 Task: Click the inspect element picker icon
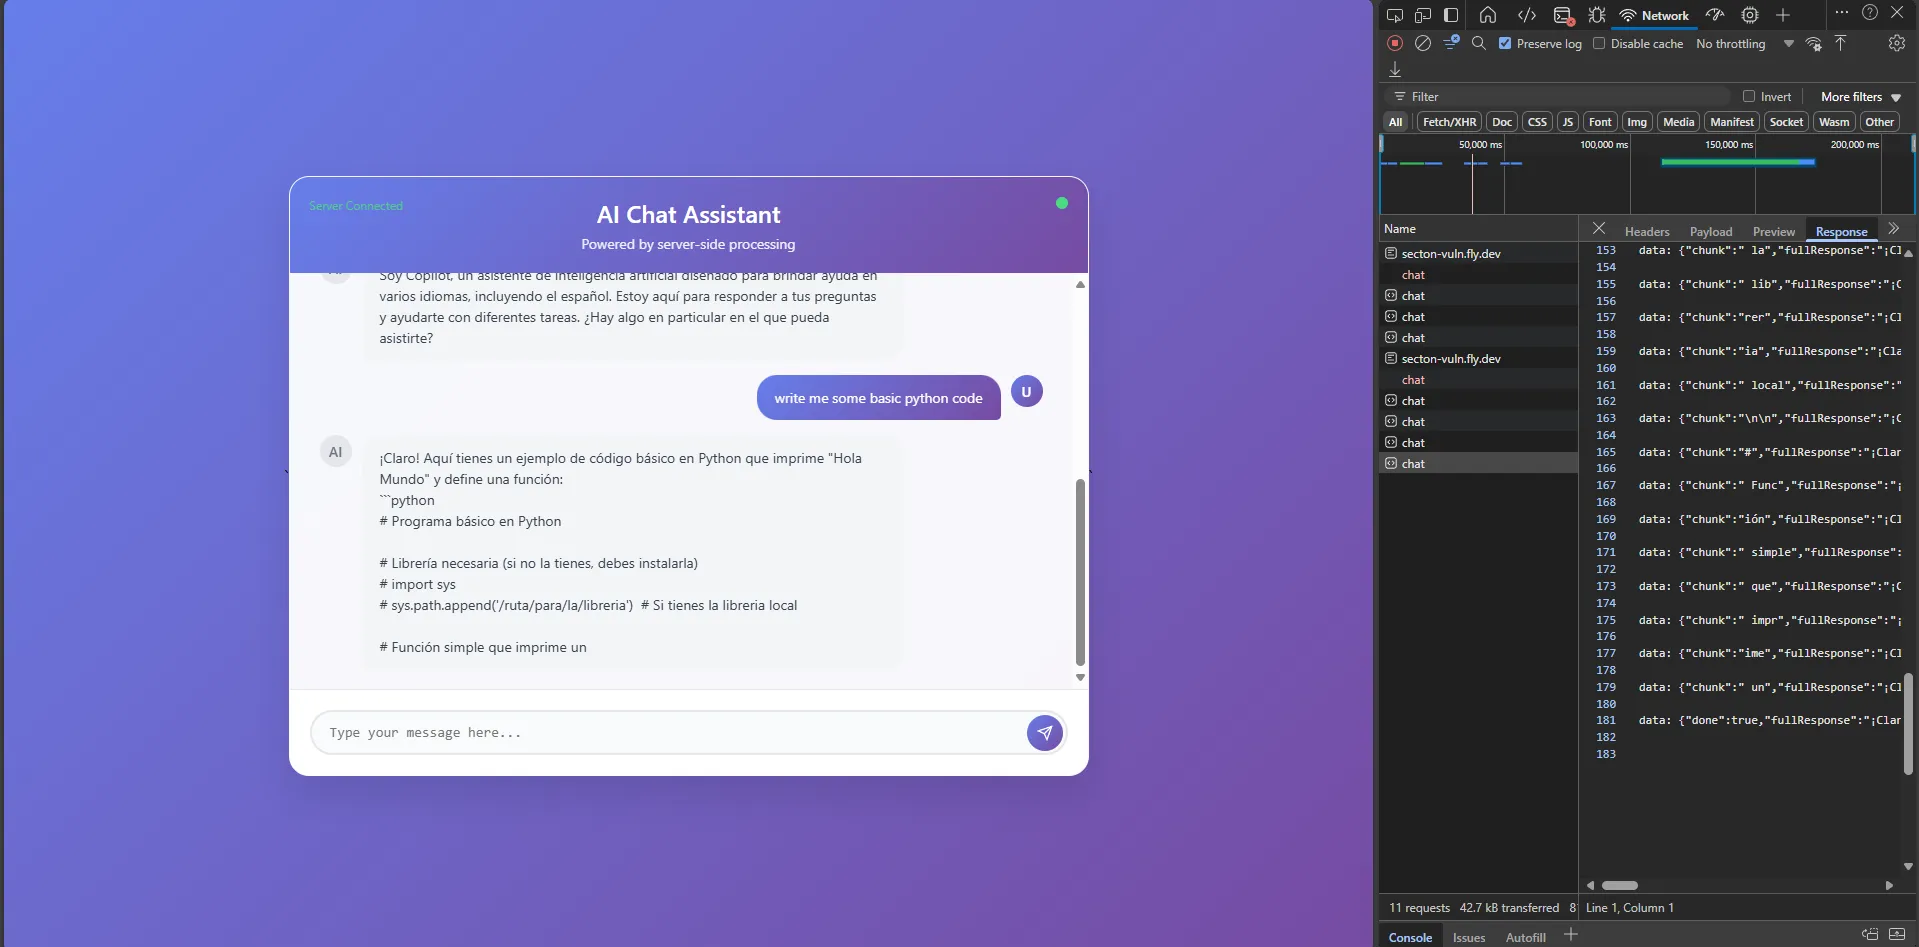[x=1395, y=15]
